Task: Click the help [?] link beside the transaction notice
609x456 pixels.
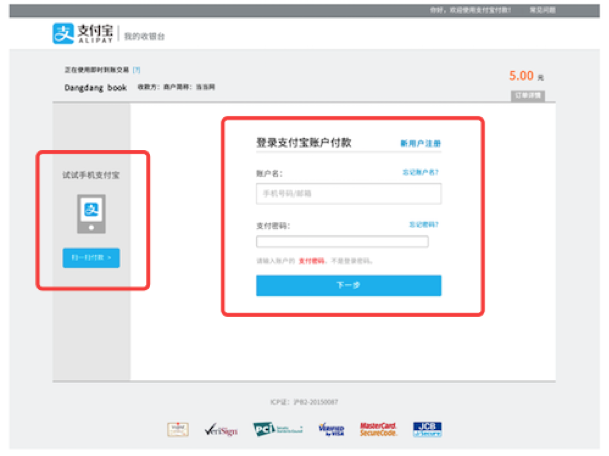Action: click(136, 70)
